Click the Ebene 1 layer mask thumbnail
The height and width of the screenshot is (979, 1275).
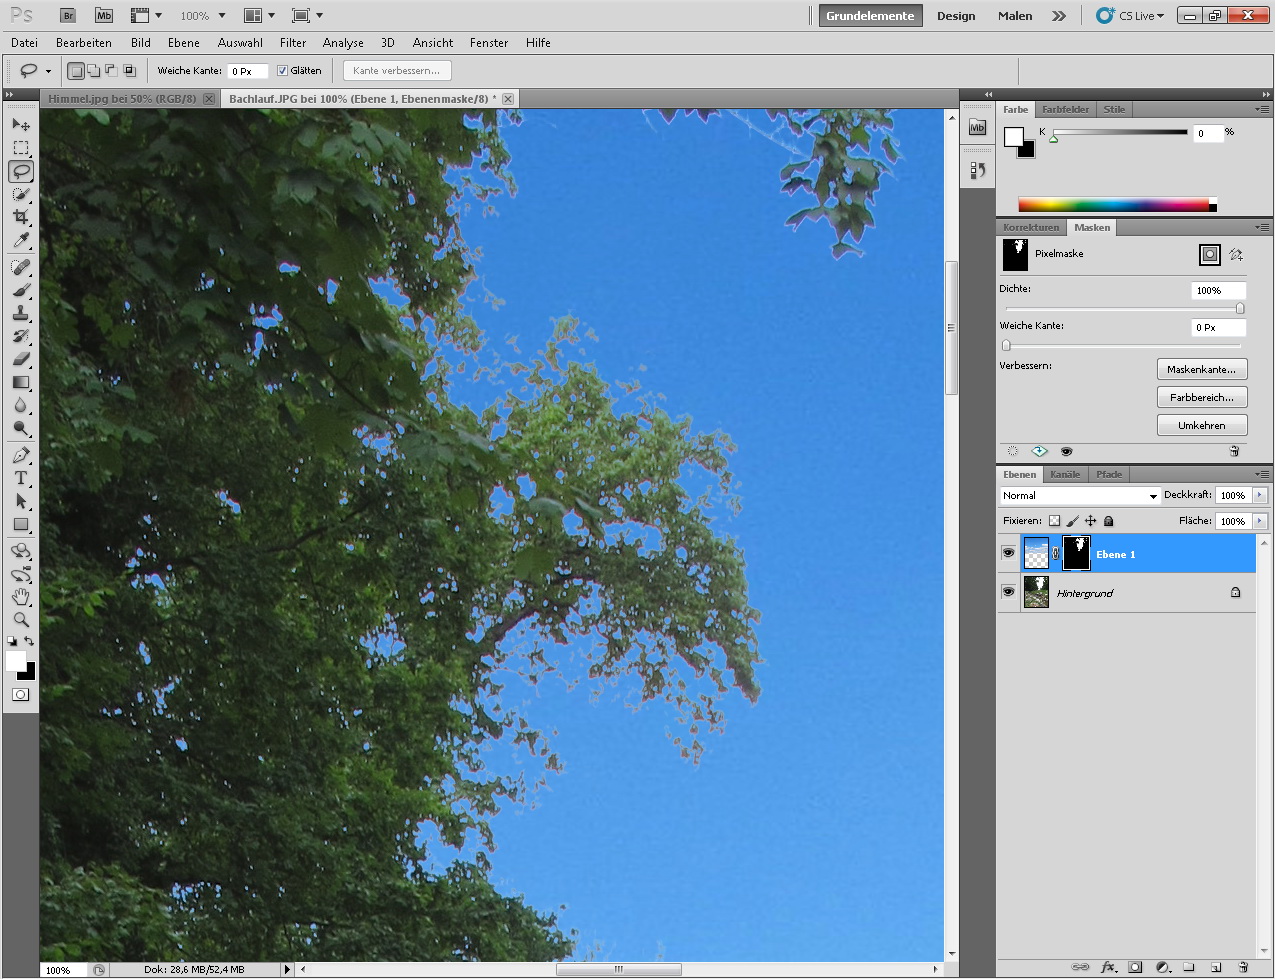1076,553
